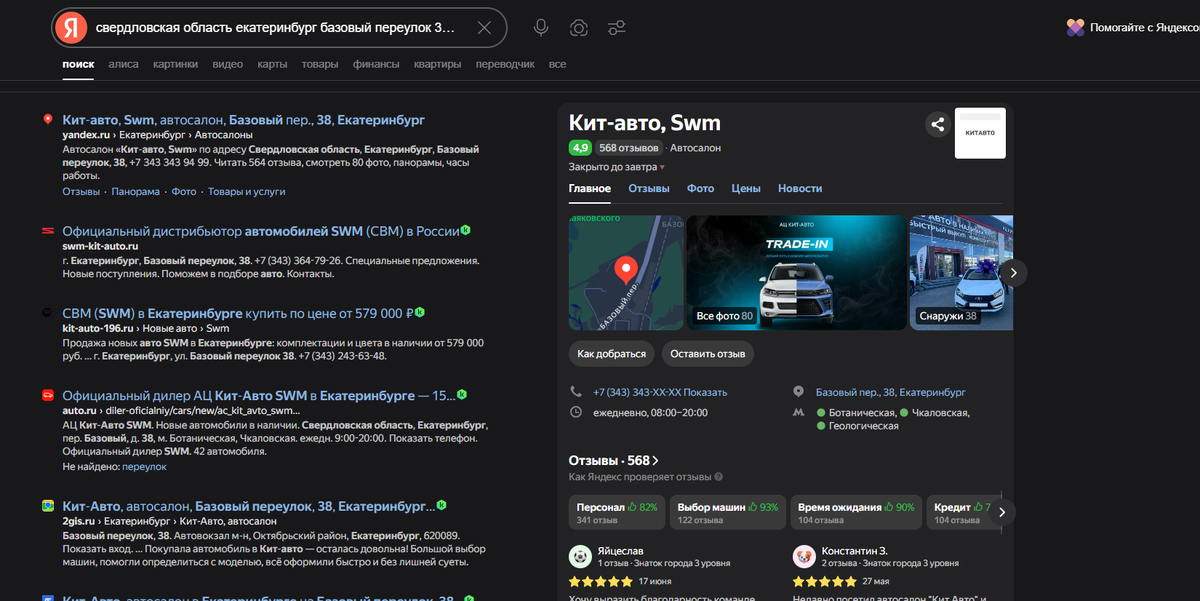Click the '568 отзывов' button

point(630,148)
